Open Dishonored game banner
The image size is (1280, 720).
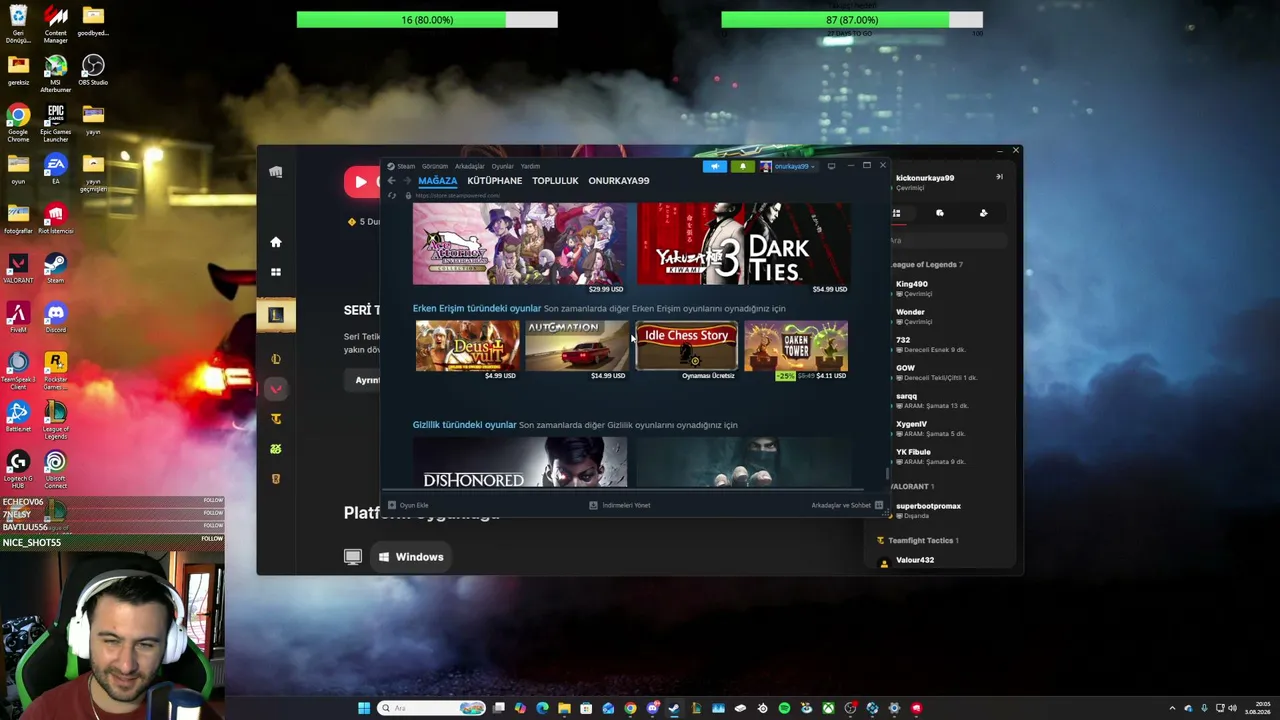[x=520, y=462]
